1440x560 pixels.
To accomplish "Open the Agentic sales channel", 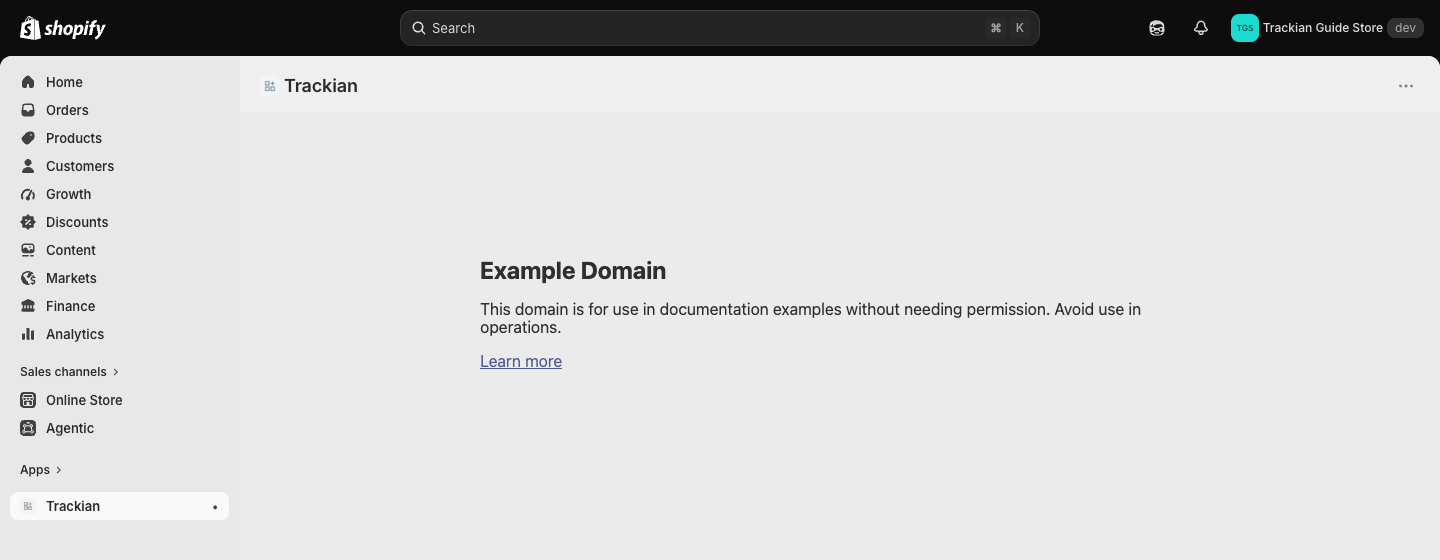I will coord(120,428).
